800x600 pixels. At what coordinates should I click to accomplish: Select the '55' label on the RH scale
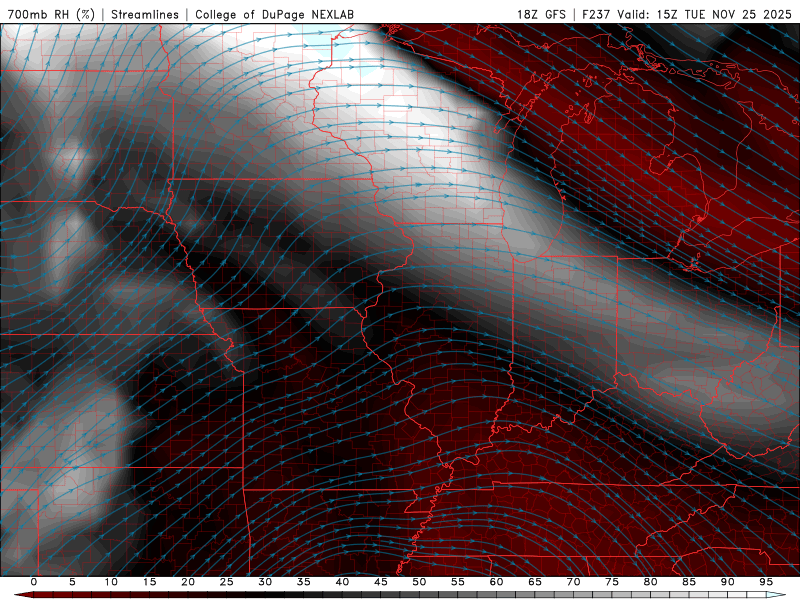pyautogui.click(x=458, y=582)
